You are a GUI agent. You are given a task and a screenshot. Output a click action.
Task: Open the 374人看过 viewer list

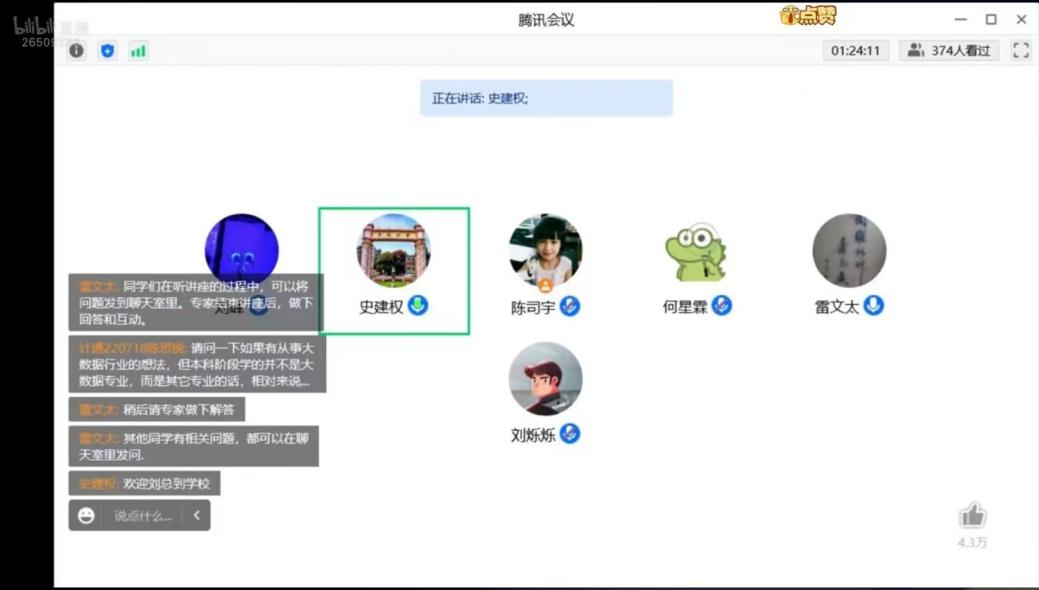coord(950,50)
